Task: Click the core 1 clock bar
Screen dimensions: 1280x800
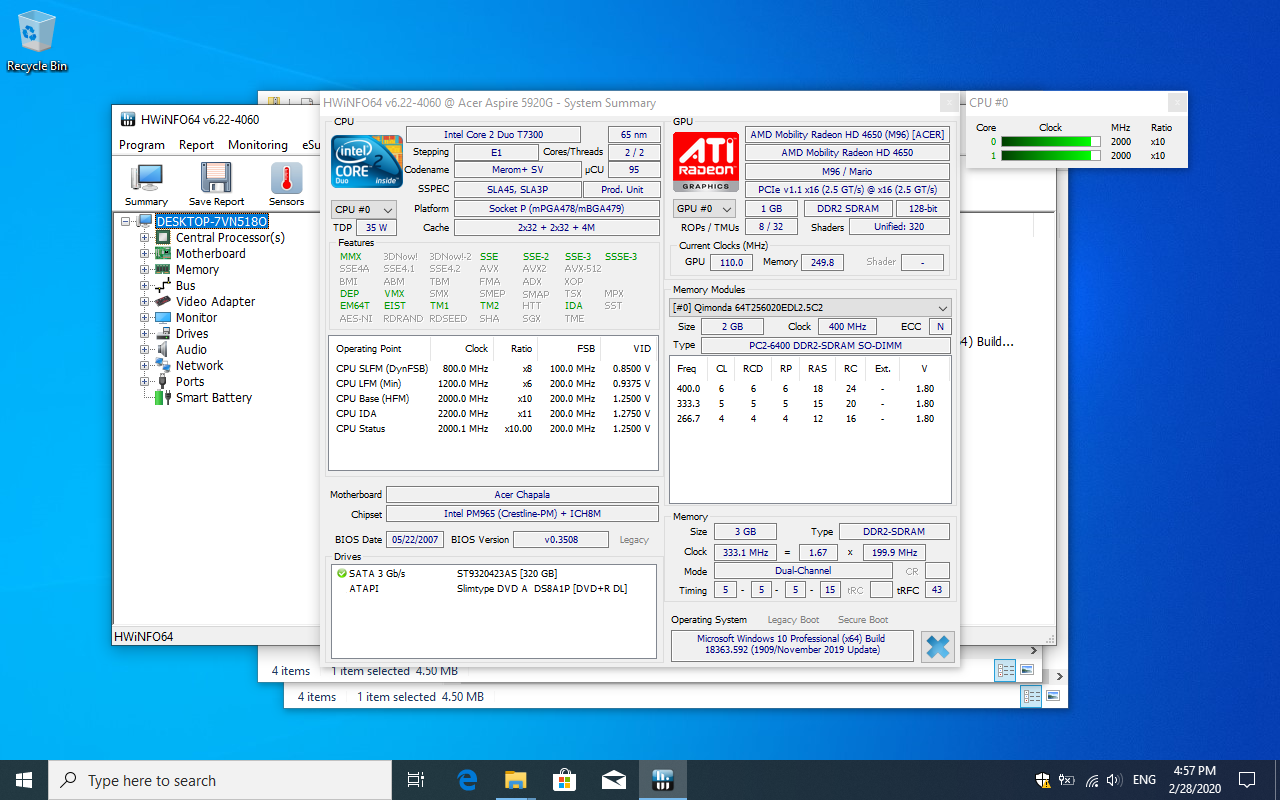Action: [1050, 155]
